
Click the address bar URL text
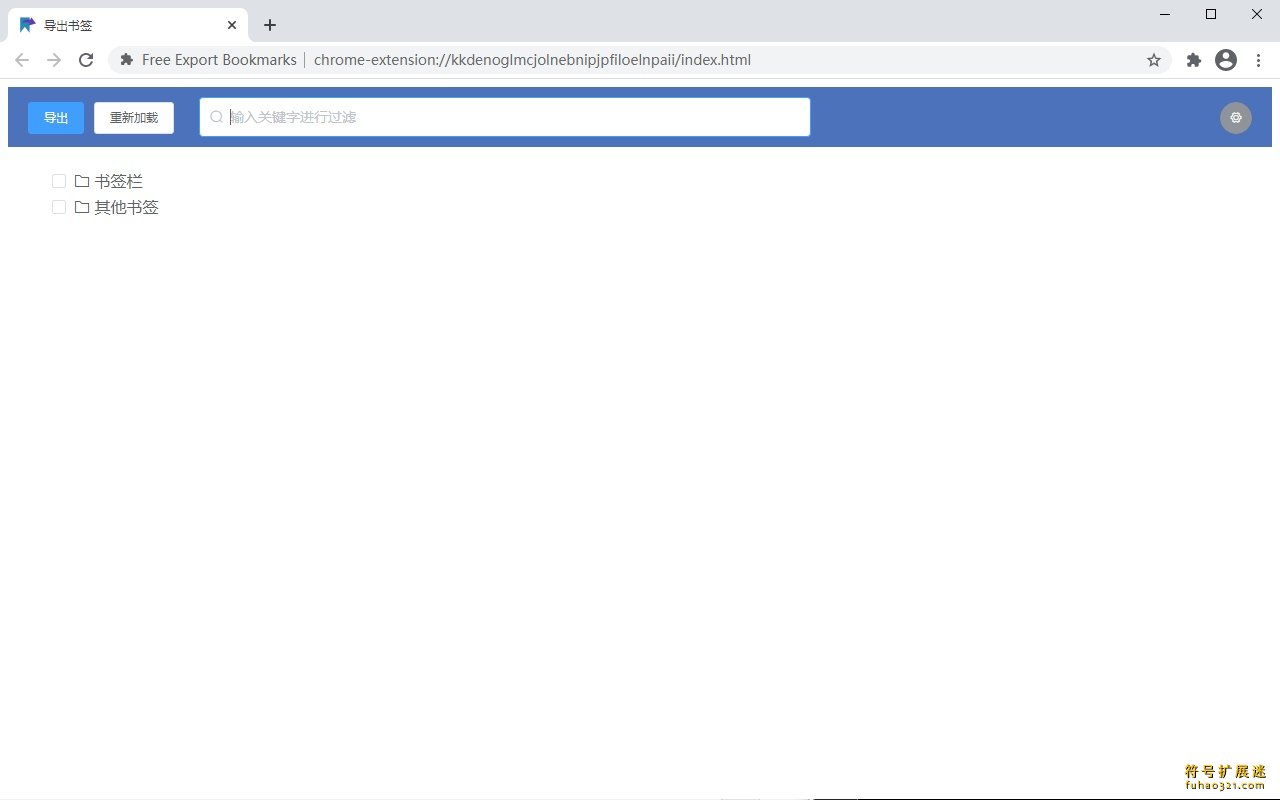coord(532,60)
